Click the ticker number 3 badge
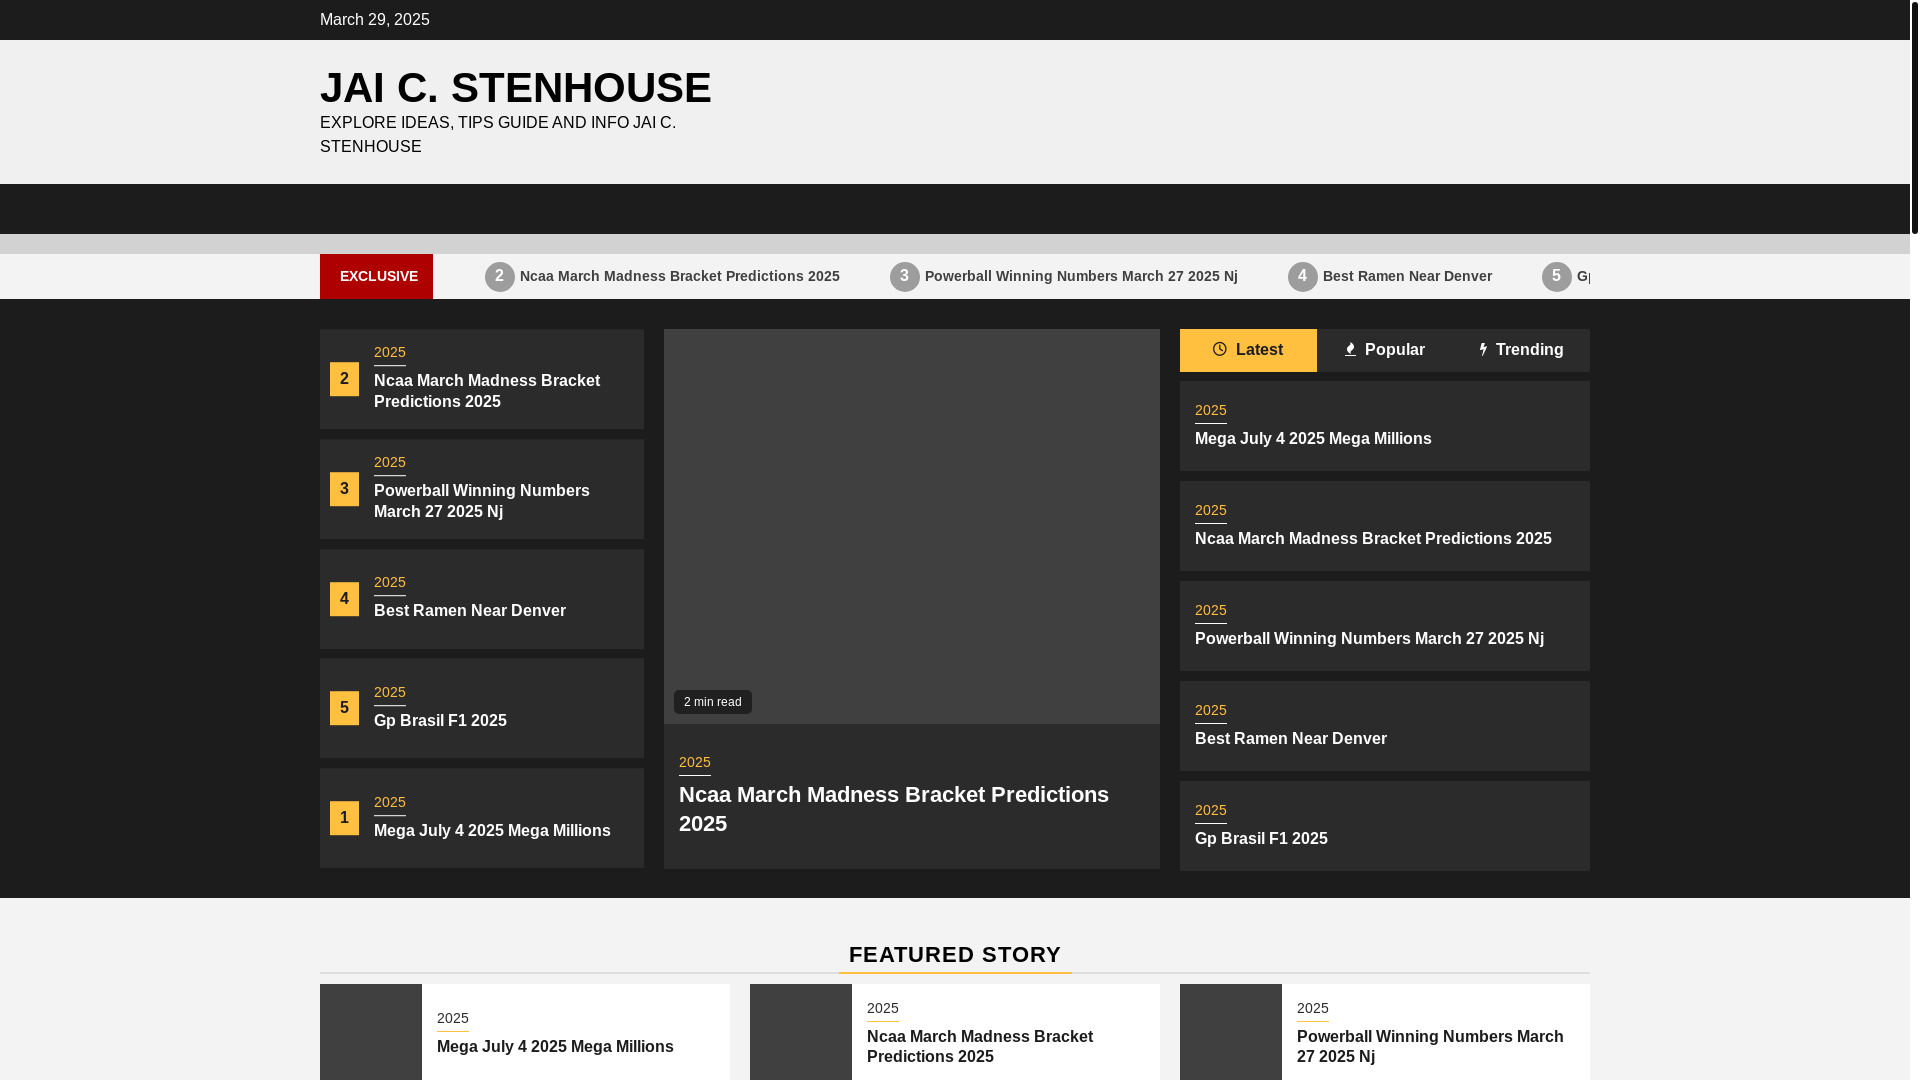This screenshot has height=1080, width=1920. (905, 277)
